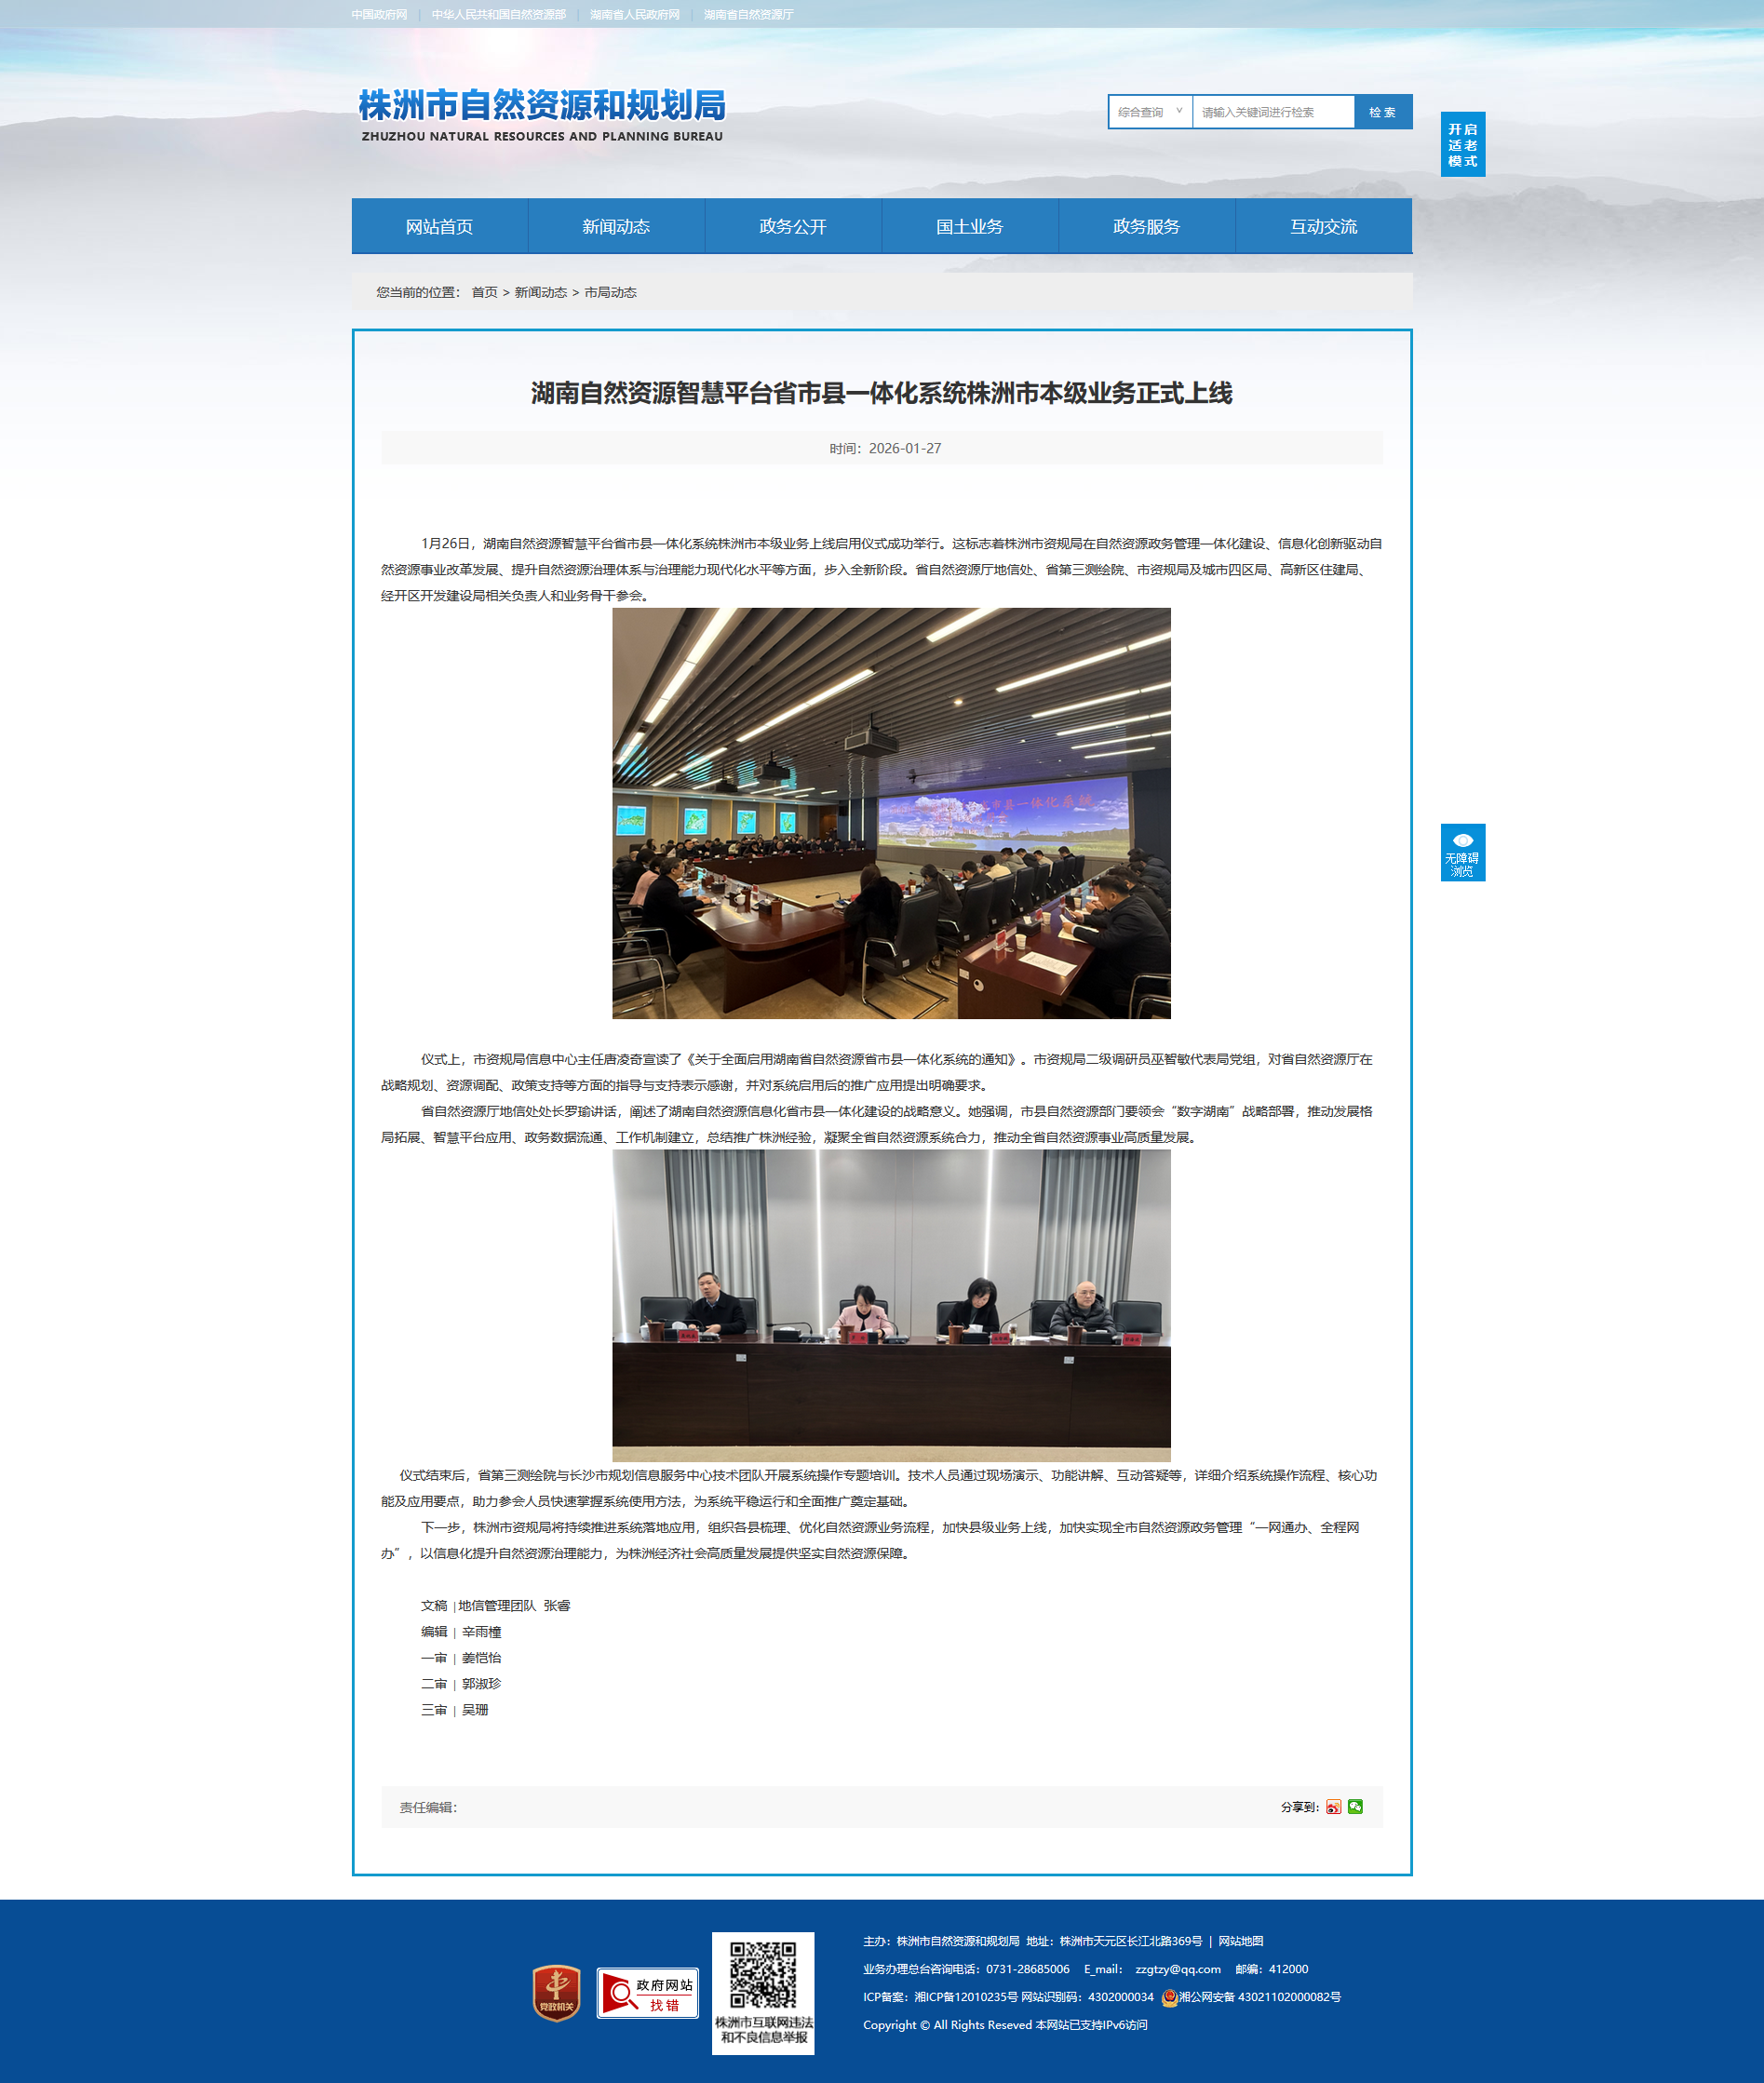Open the 网站地图 footer link
1764x2083 pixels.
pos(1240,1941)
